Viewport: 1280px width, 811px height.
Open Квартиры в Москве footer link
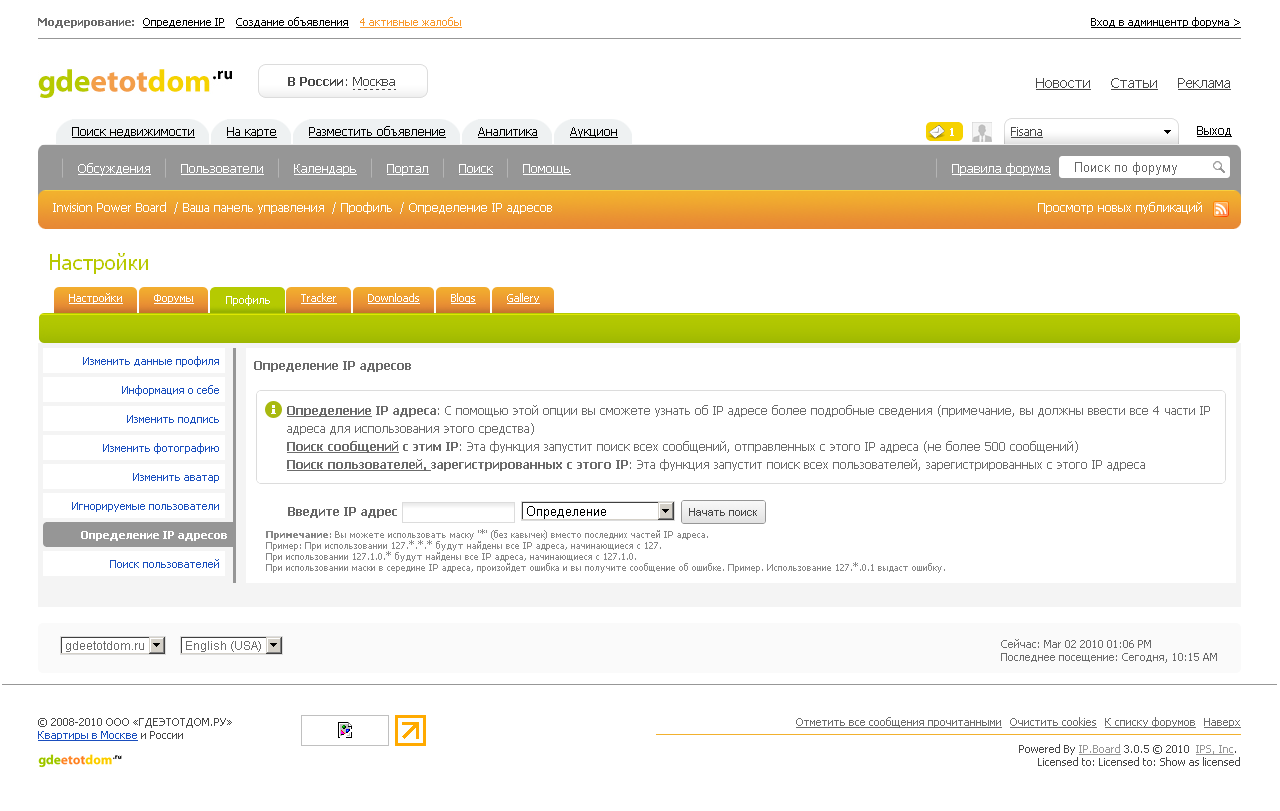tap(87, 735)
